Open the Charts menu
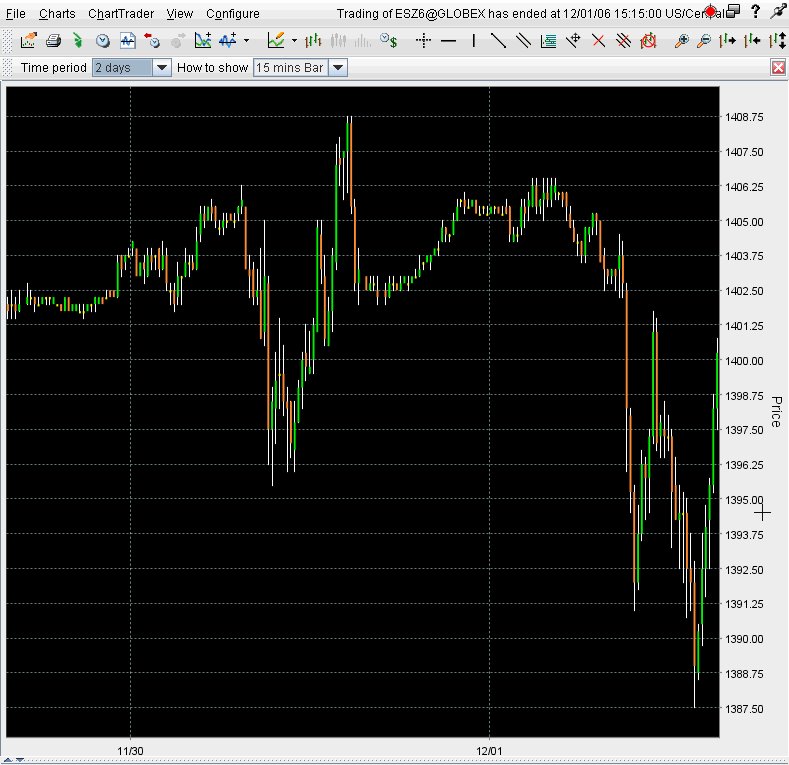The image size is (789, 765). 57,14
